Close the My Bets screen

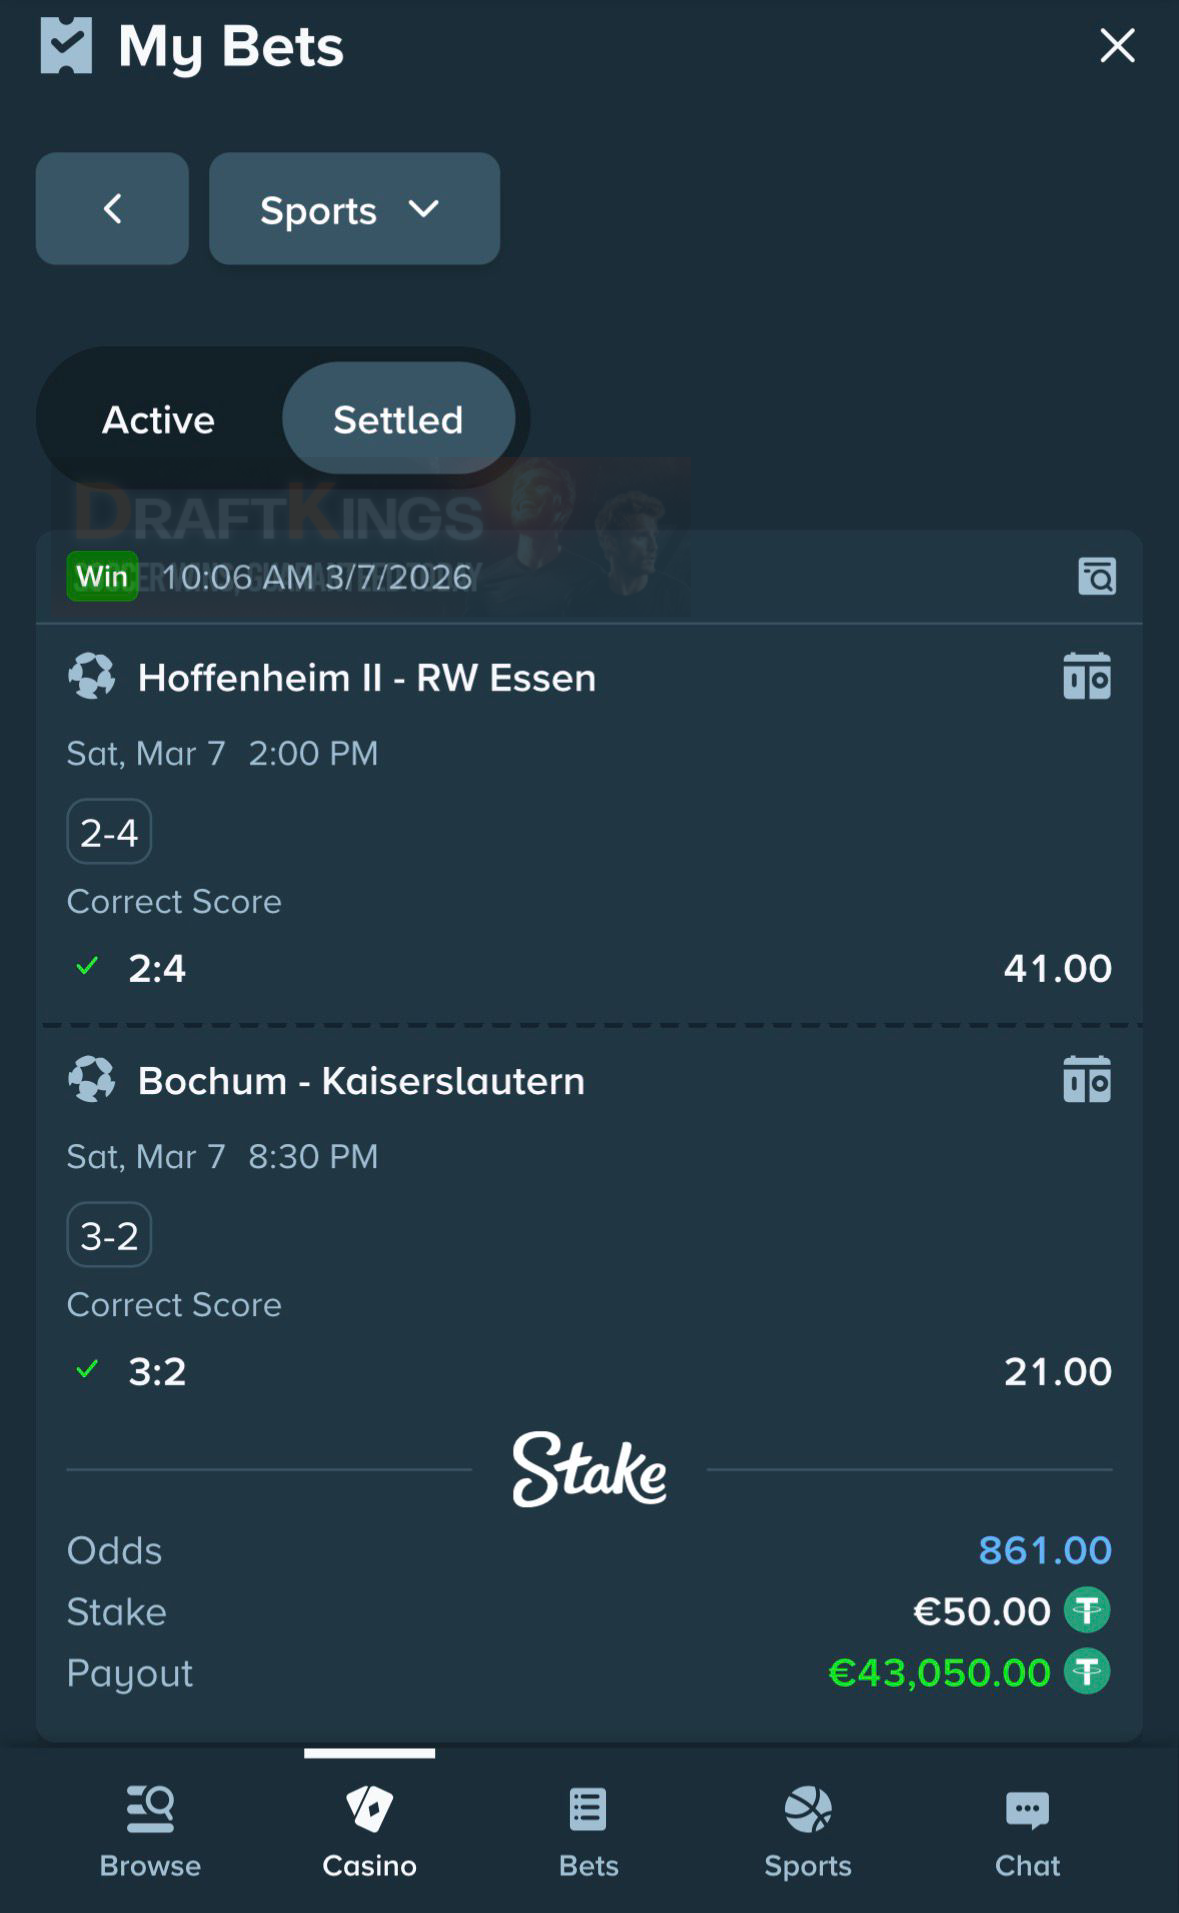pos(1116,45)
